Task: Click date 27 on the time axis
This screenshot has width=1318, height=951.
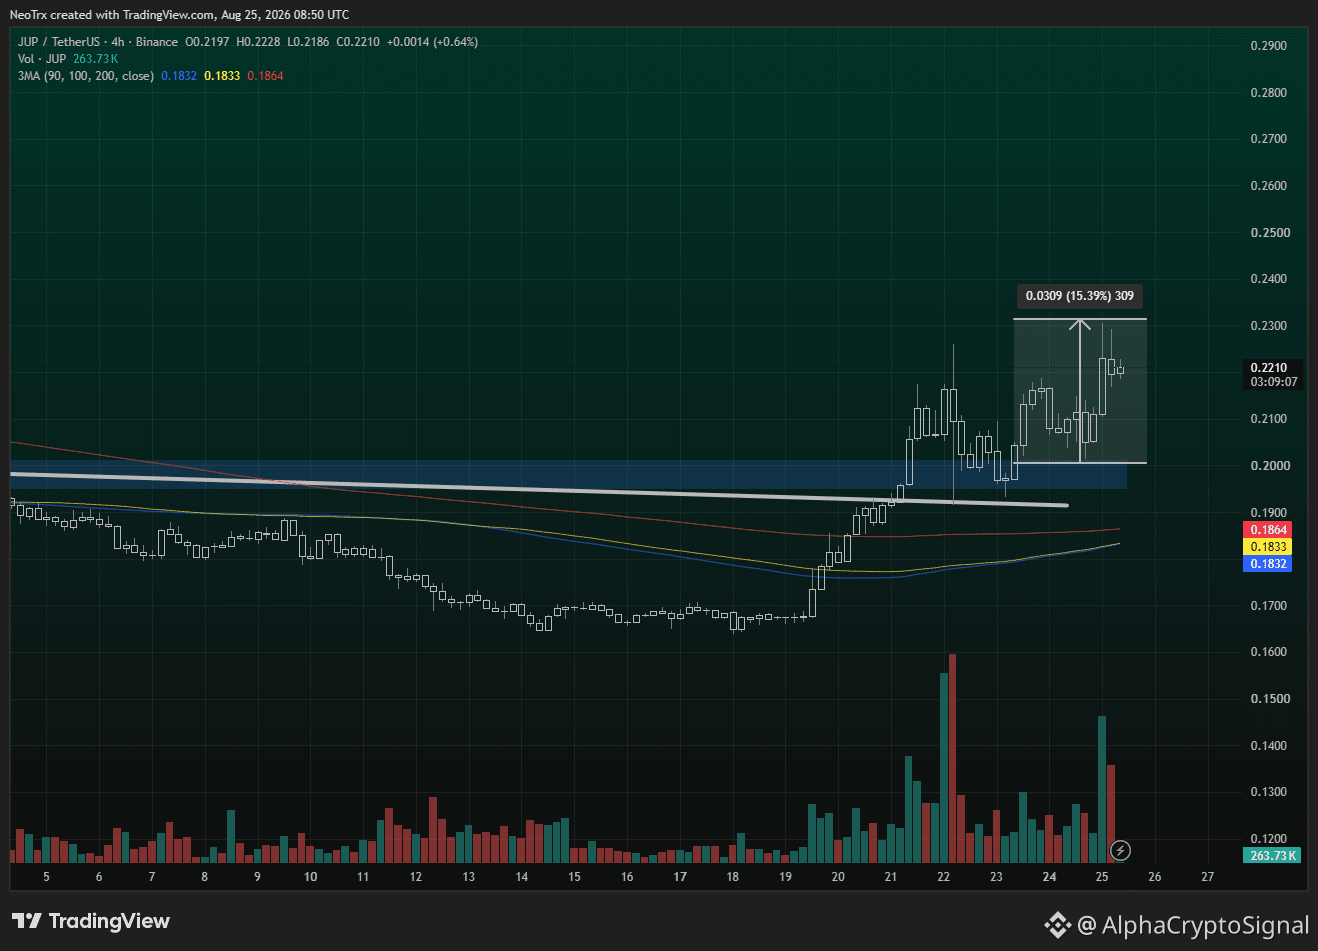Action: pos(1208,877)
